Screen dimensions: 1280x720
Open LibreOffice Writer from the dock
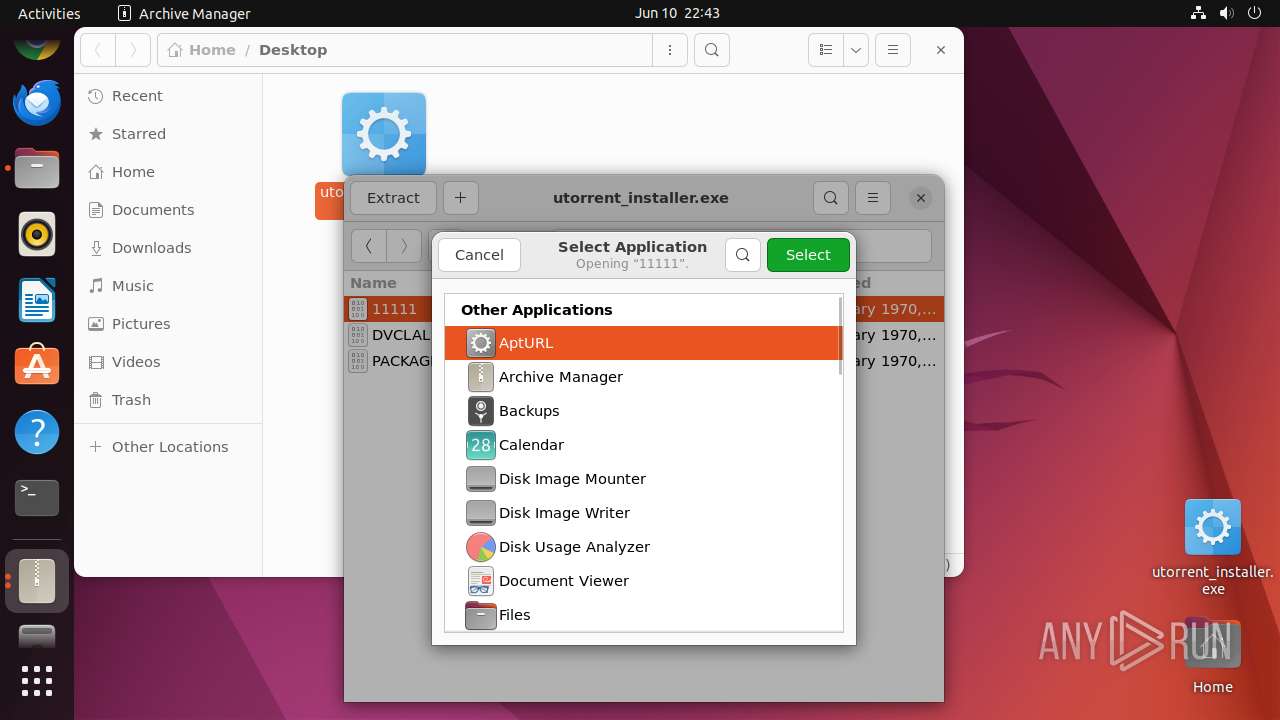click(x=37, y=300)
